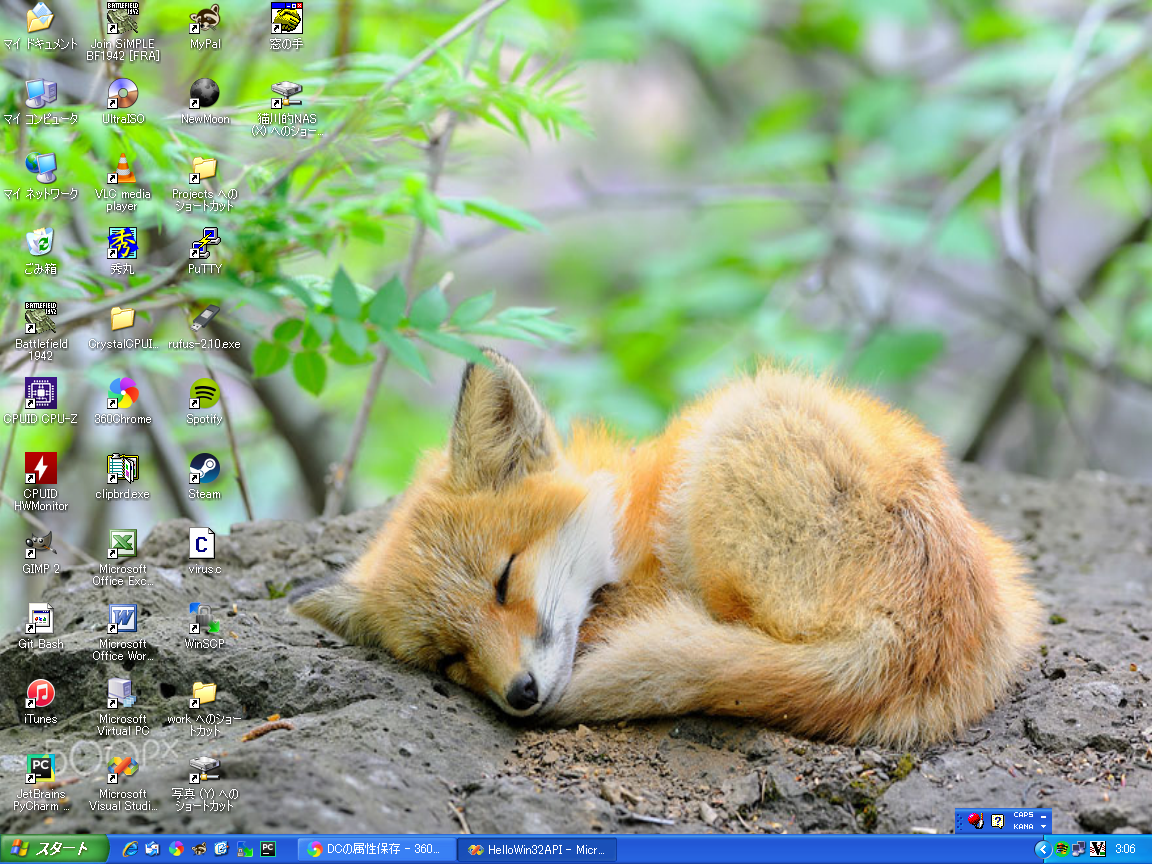This screenshot has width=1152, height=864.
Task: Select the JetBrains PyCharm desktop shortcut
Action: 40,782
